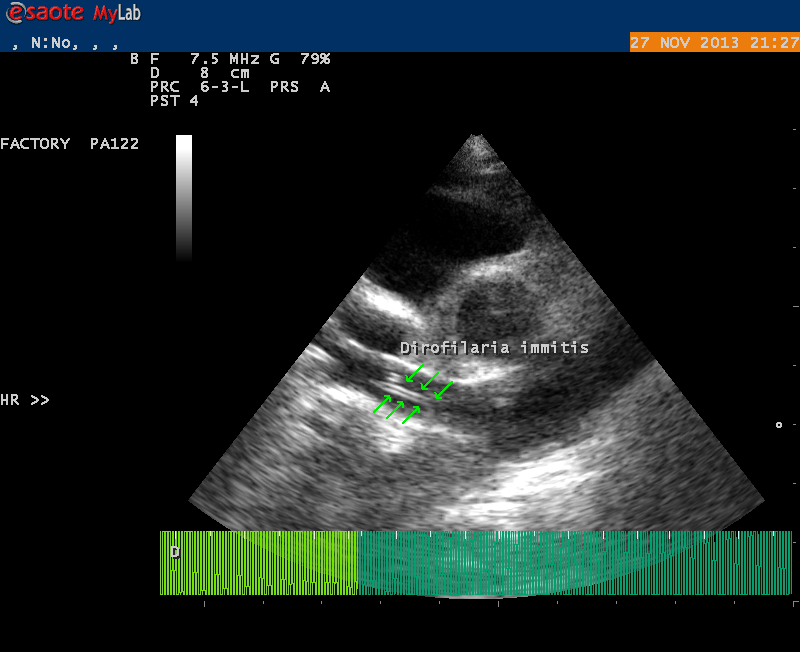
Task: Click the G 79% gain value
Action: point(300,59)
